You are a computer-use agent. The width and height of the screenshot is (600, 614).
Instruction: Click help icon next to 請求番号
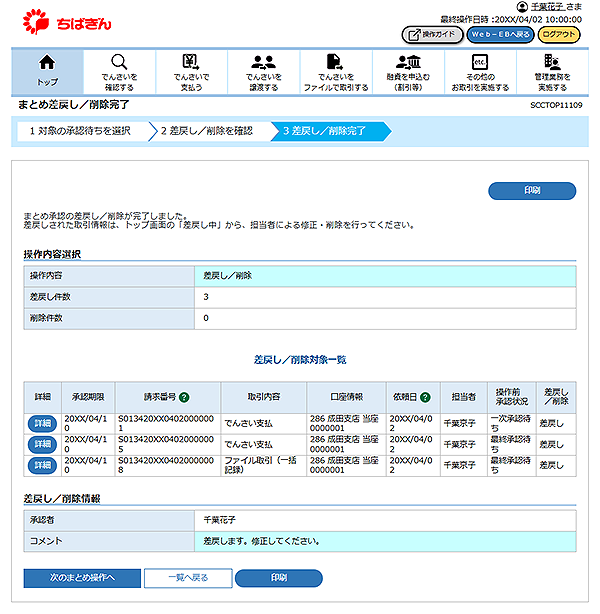pyautogui.click(x=185, y=397)
